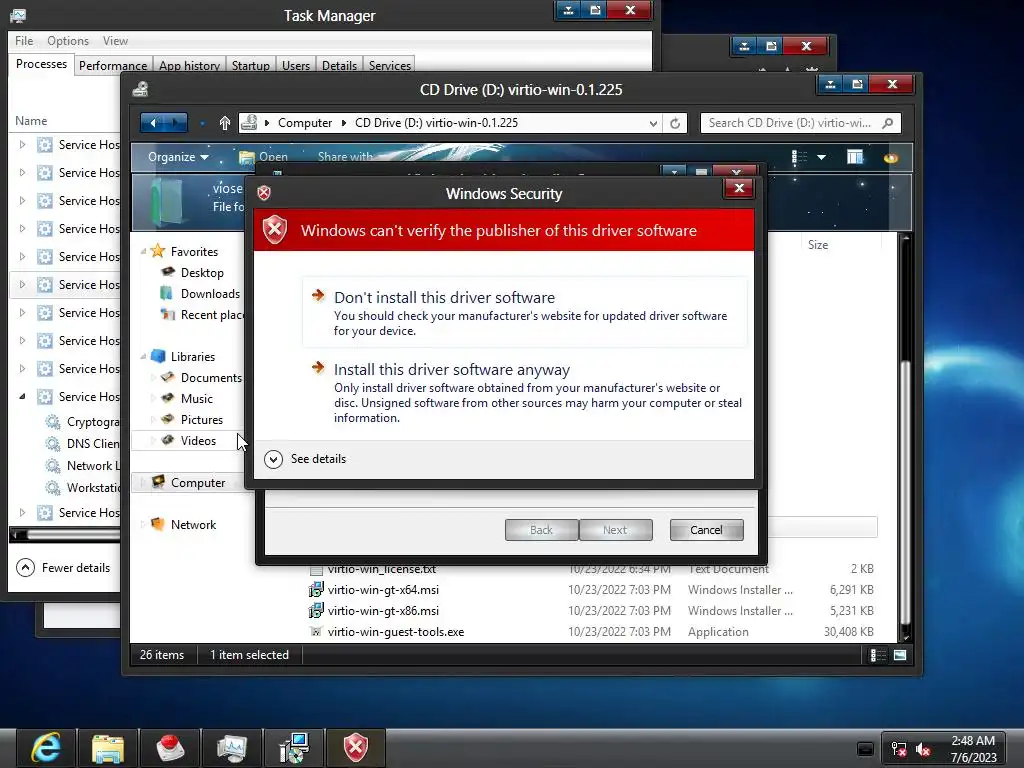Screen dimensions: 1024x768
Task: Click the Libraries icon in navigation pane
Action: [158, 356]
